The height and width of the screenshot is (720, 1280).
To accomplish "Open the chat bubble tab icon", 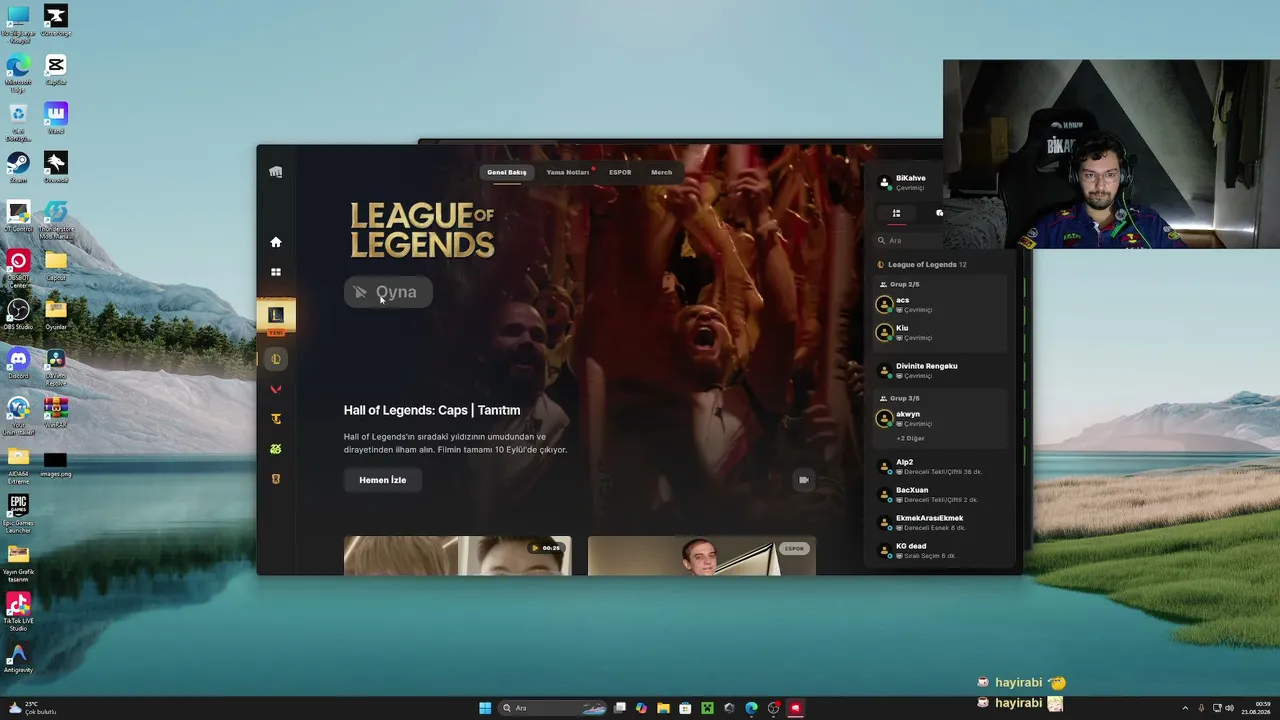I will pos(939,213).
